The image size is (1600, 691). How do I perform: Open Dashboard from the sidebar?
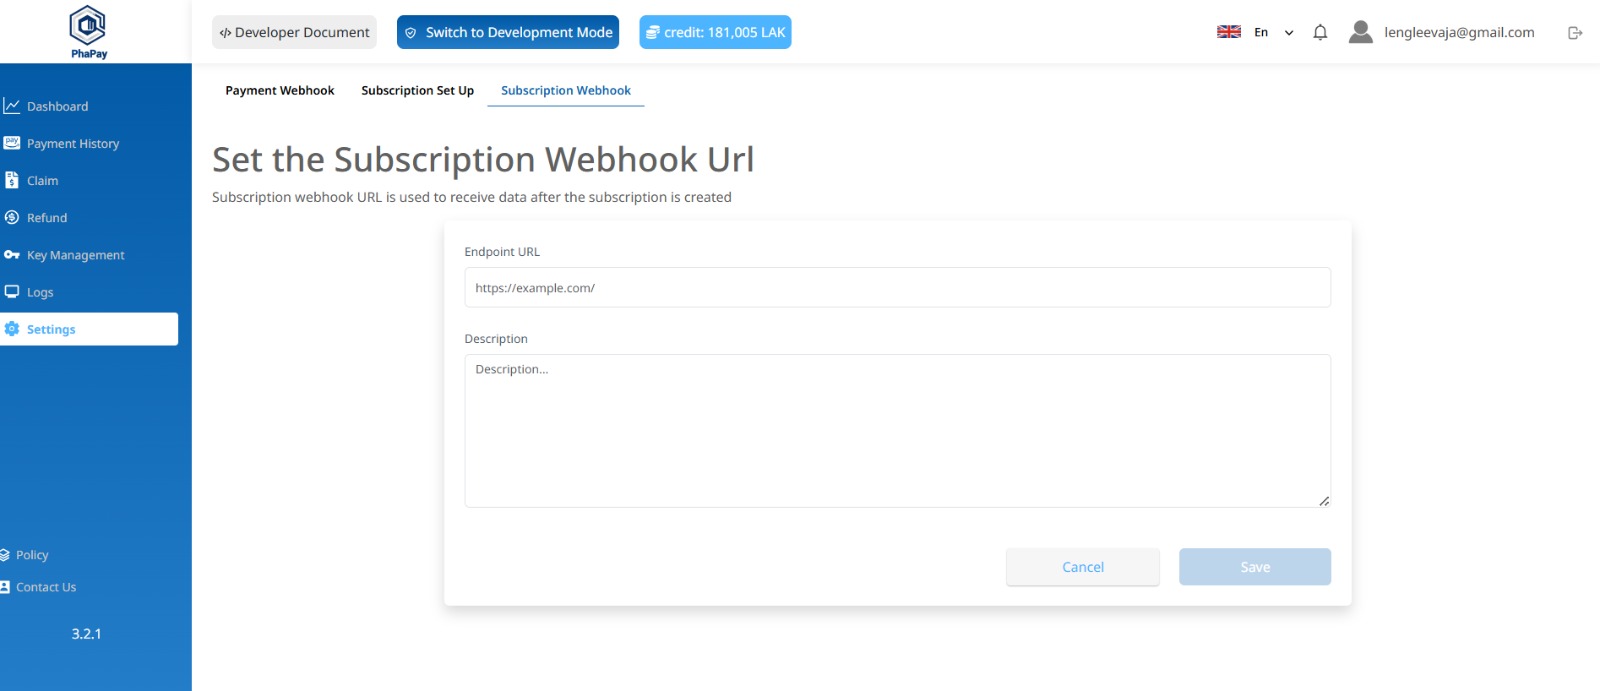click(57, 106)
